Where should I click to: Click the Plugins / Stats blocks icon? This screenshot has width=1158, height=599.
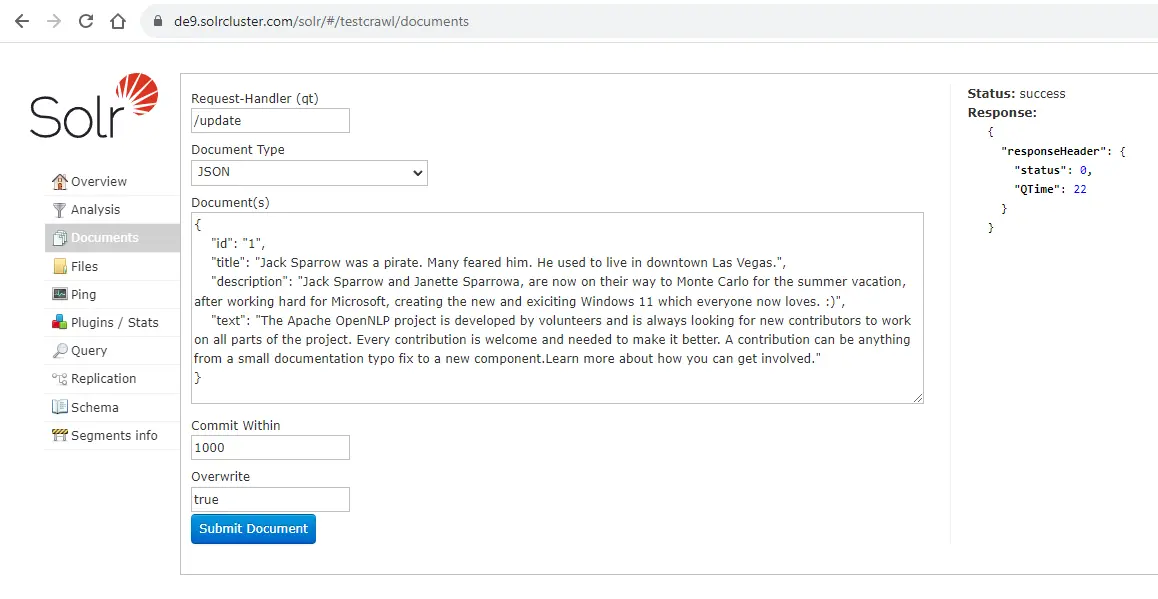(x=60, y=322)
